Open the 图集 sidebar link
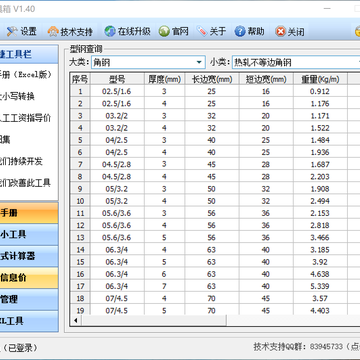Viewport: 360px width, 360px height. (x=5, y=140)
